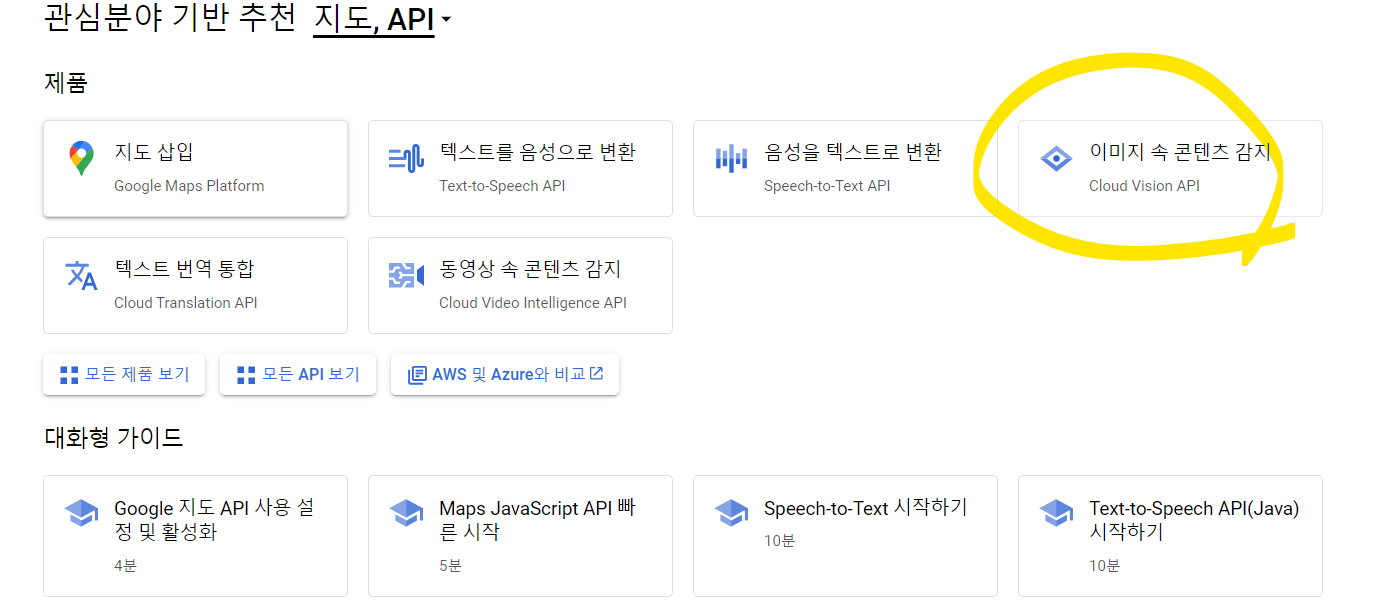Open Maps JavaScript API 빠른 시작 guide
The width and height of the screenshot is (1387, 603).
[520, 536]
